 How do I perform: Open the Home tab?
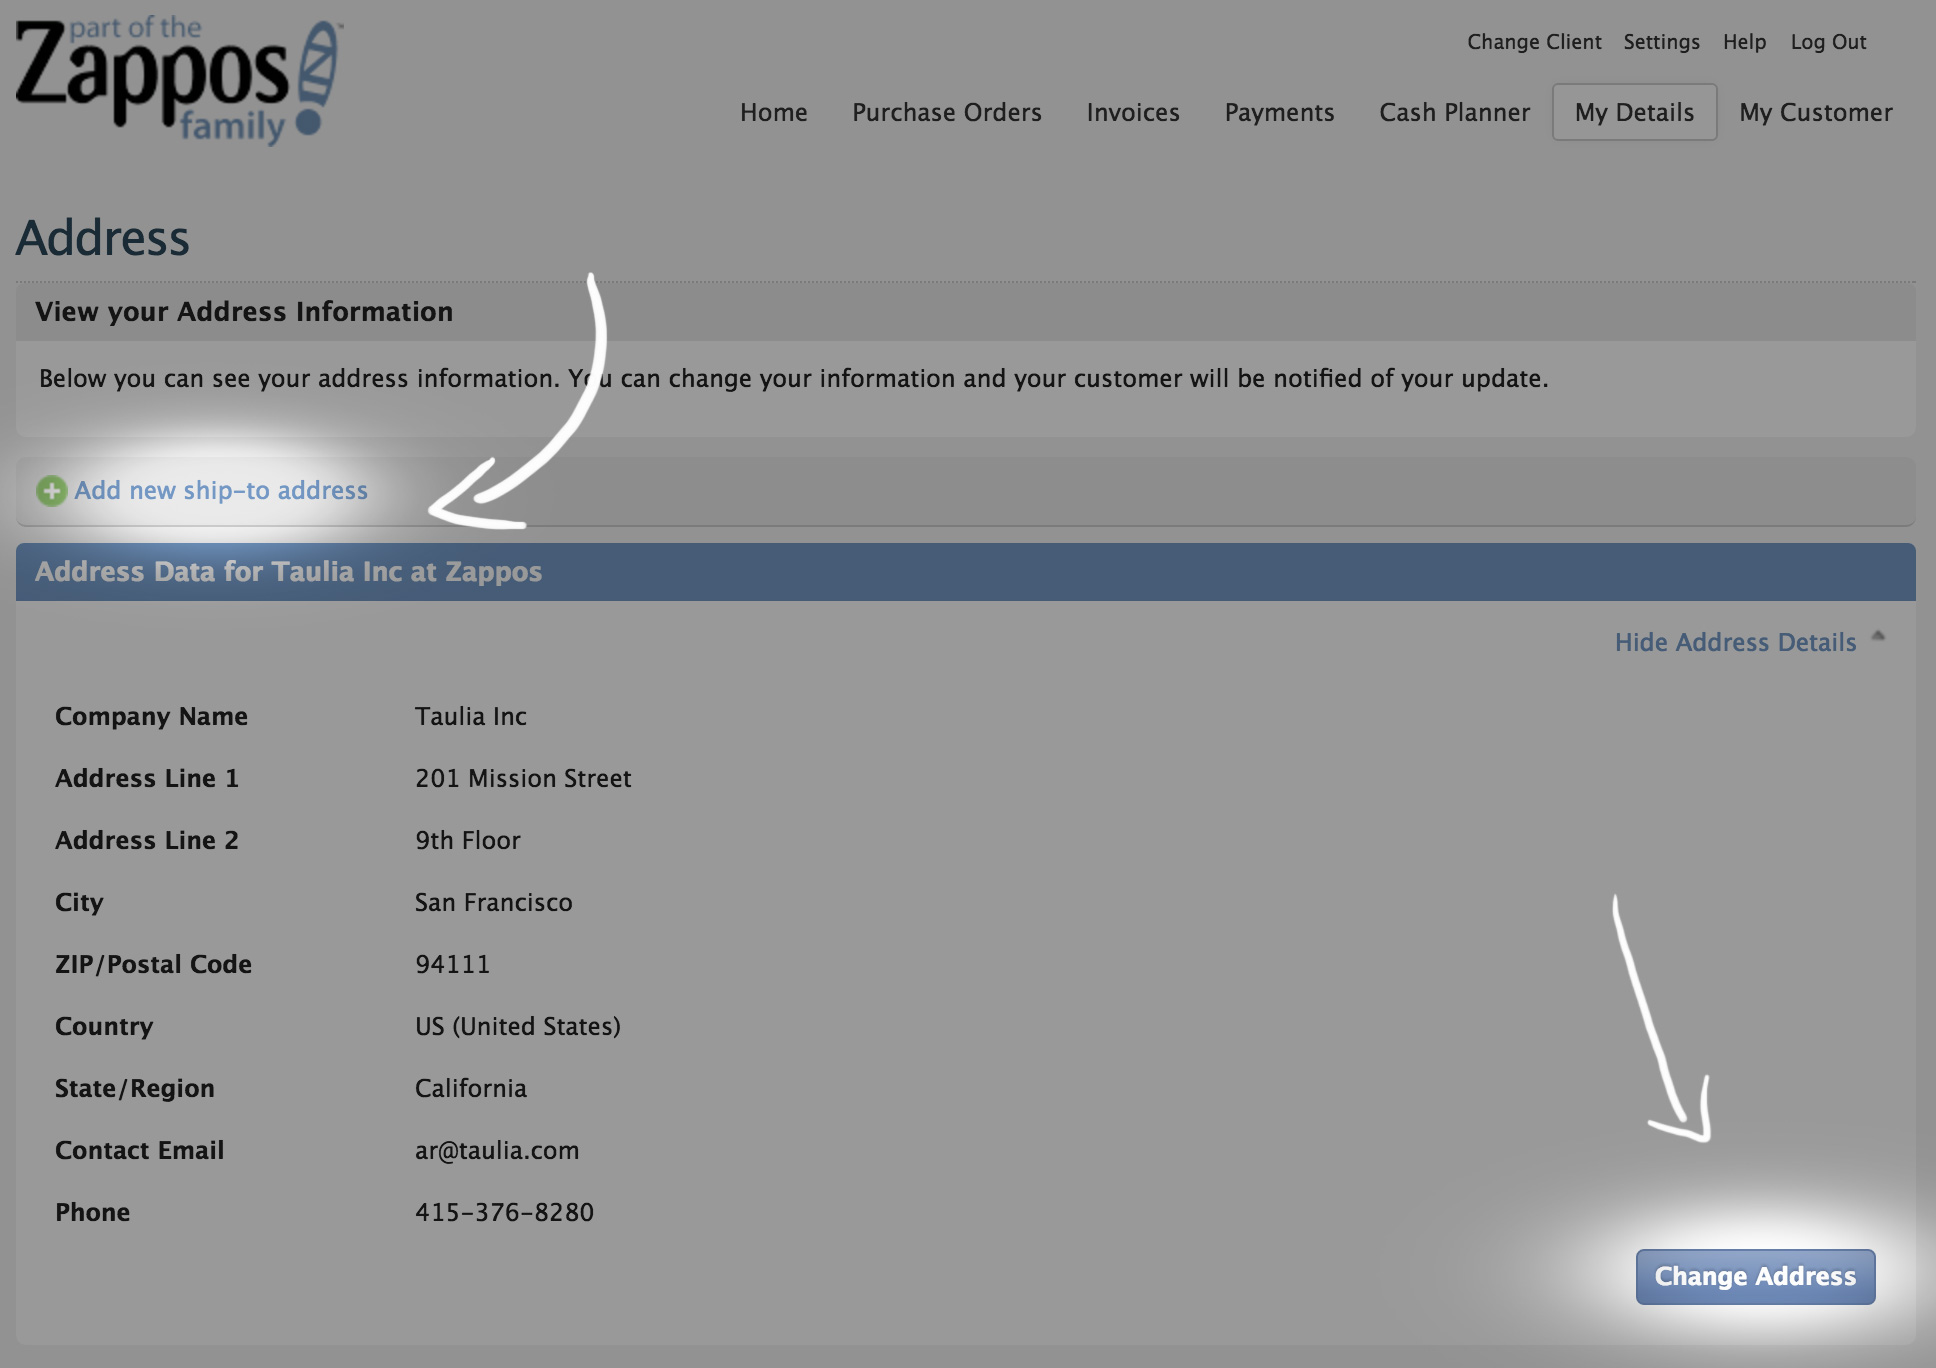(773, 112)
